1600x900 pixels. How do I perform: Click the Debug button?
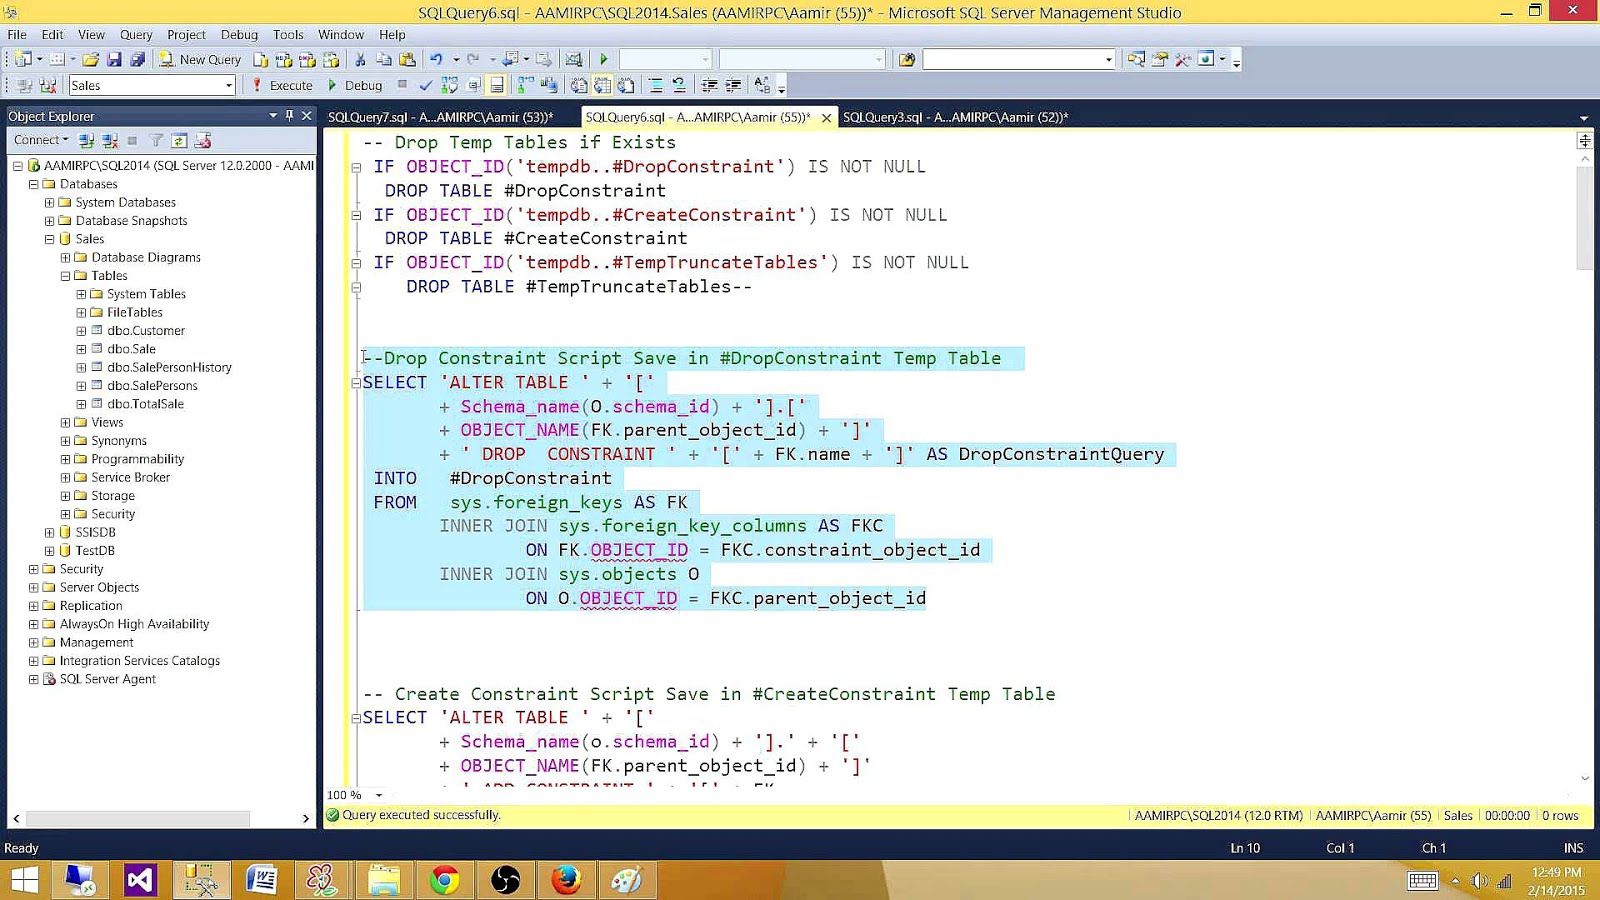tap(362, 85)
